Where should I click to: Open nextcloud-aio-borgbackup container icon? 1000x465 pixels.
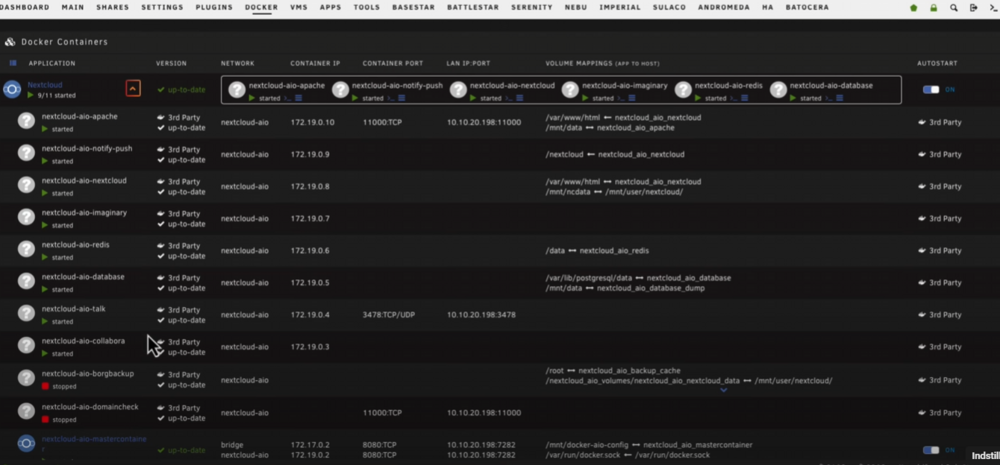tap(26, 378)
